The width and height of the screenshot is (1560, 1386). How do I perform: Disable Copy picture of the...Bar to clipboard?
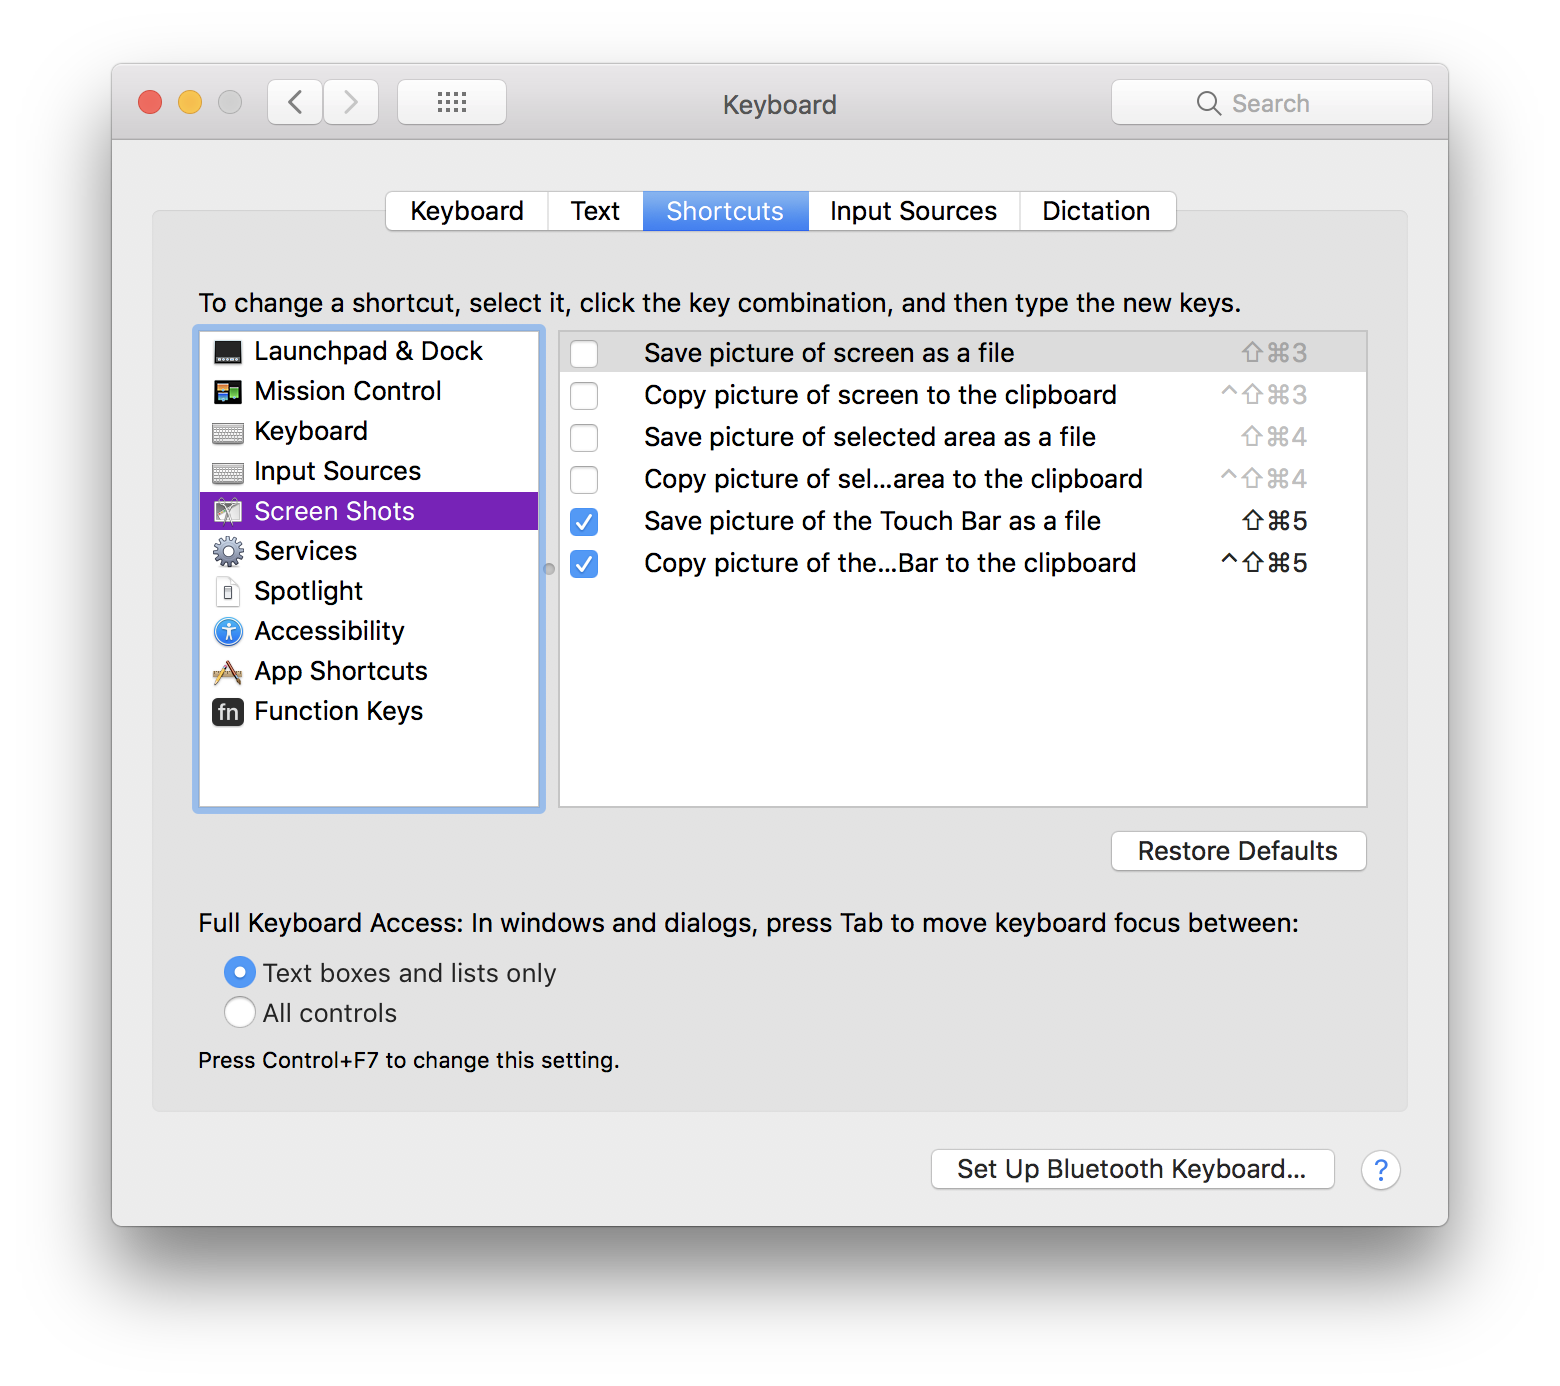click(x=584, y=563)
